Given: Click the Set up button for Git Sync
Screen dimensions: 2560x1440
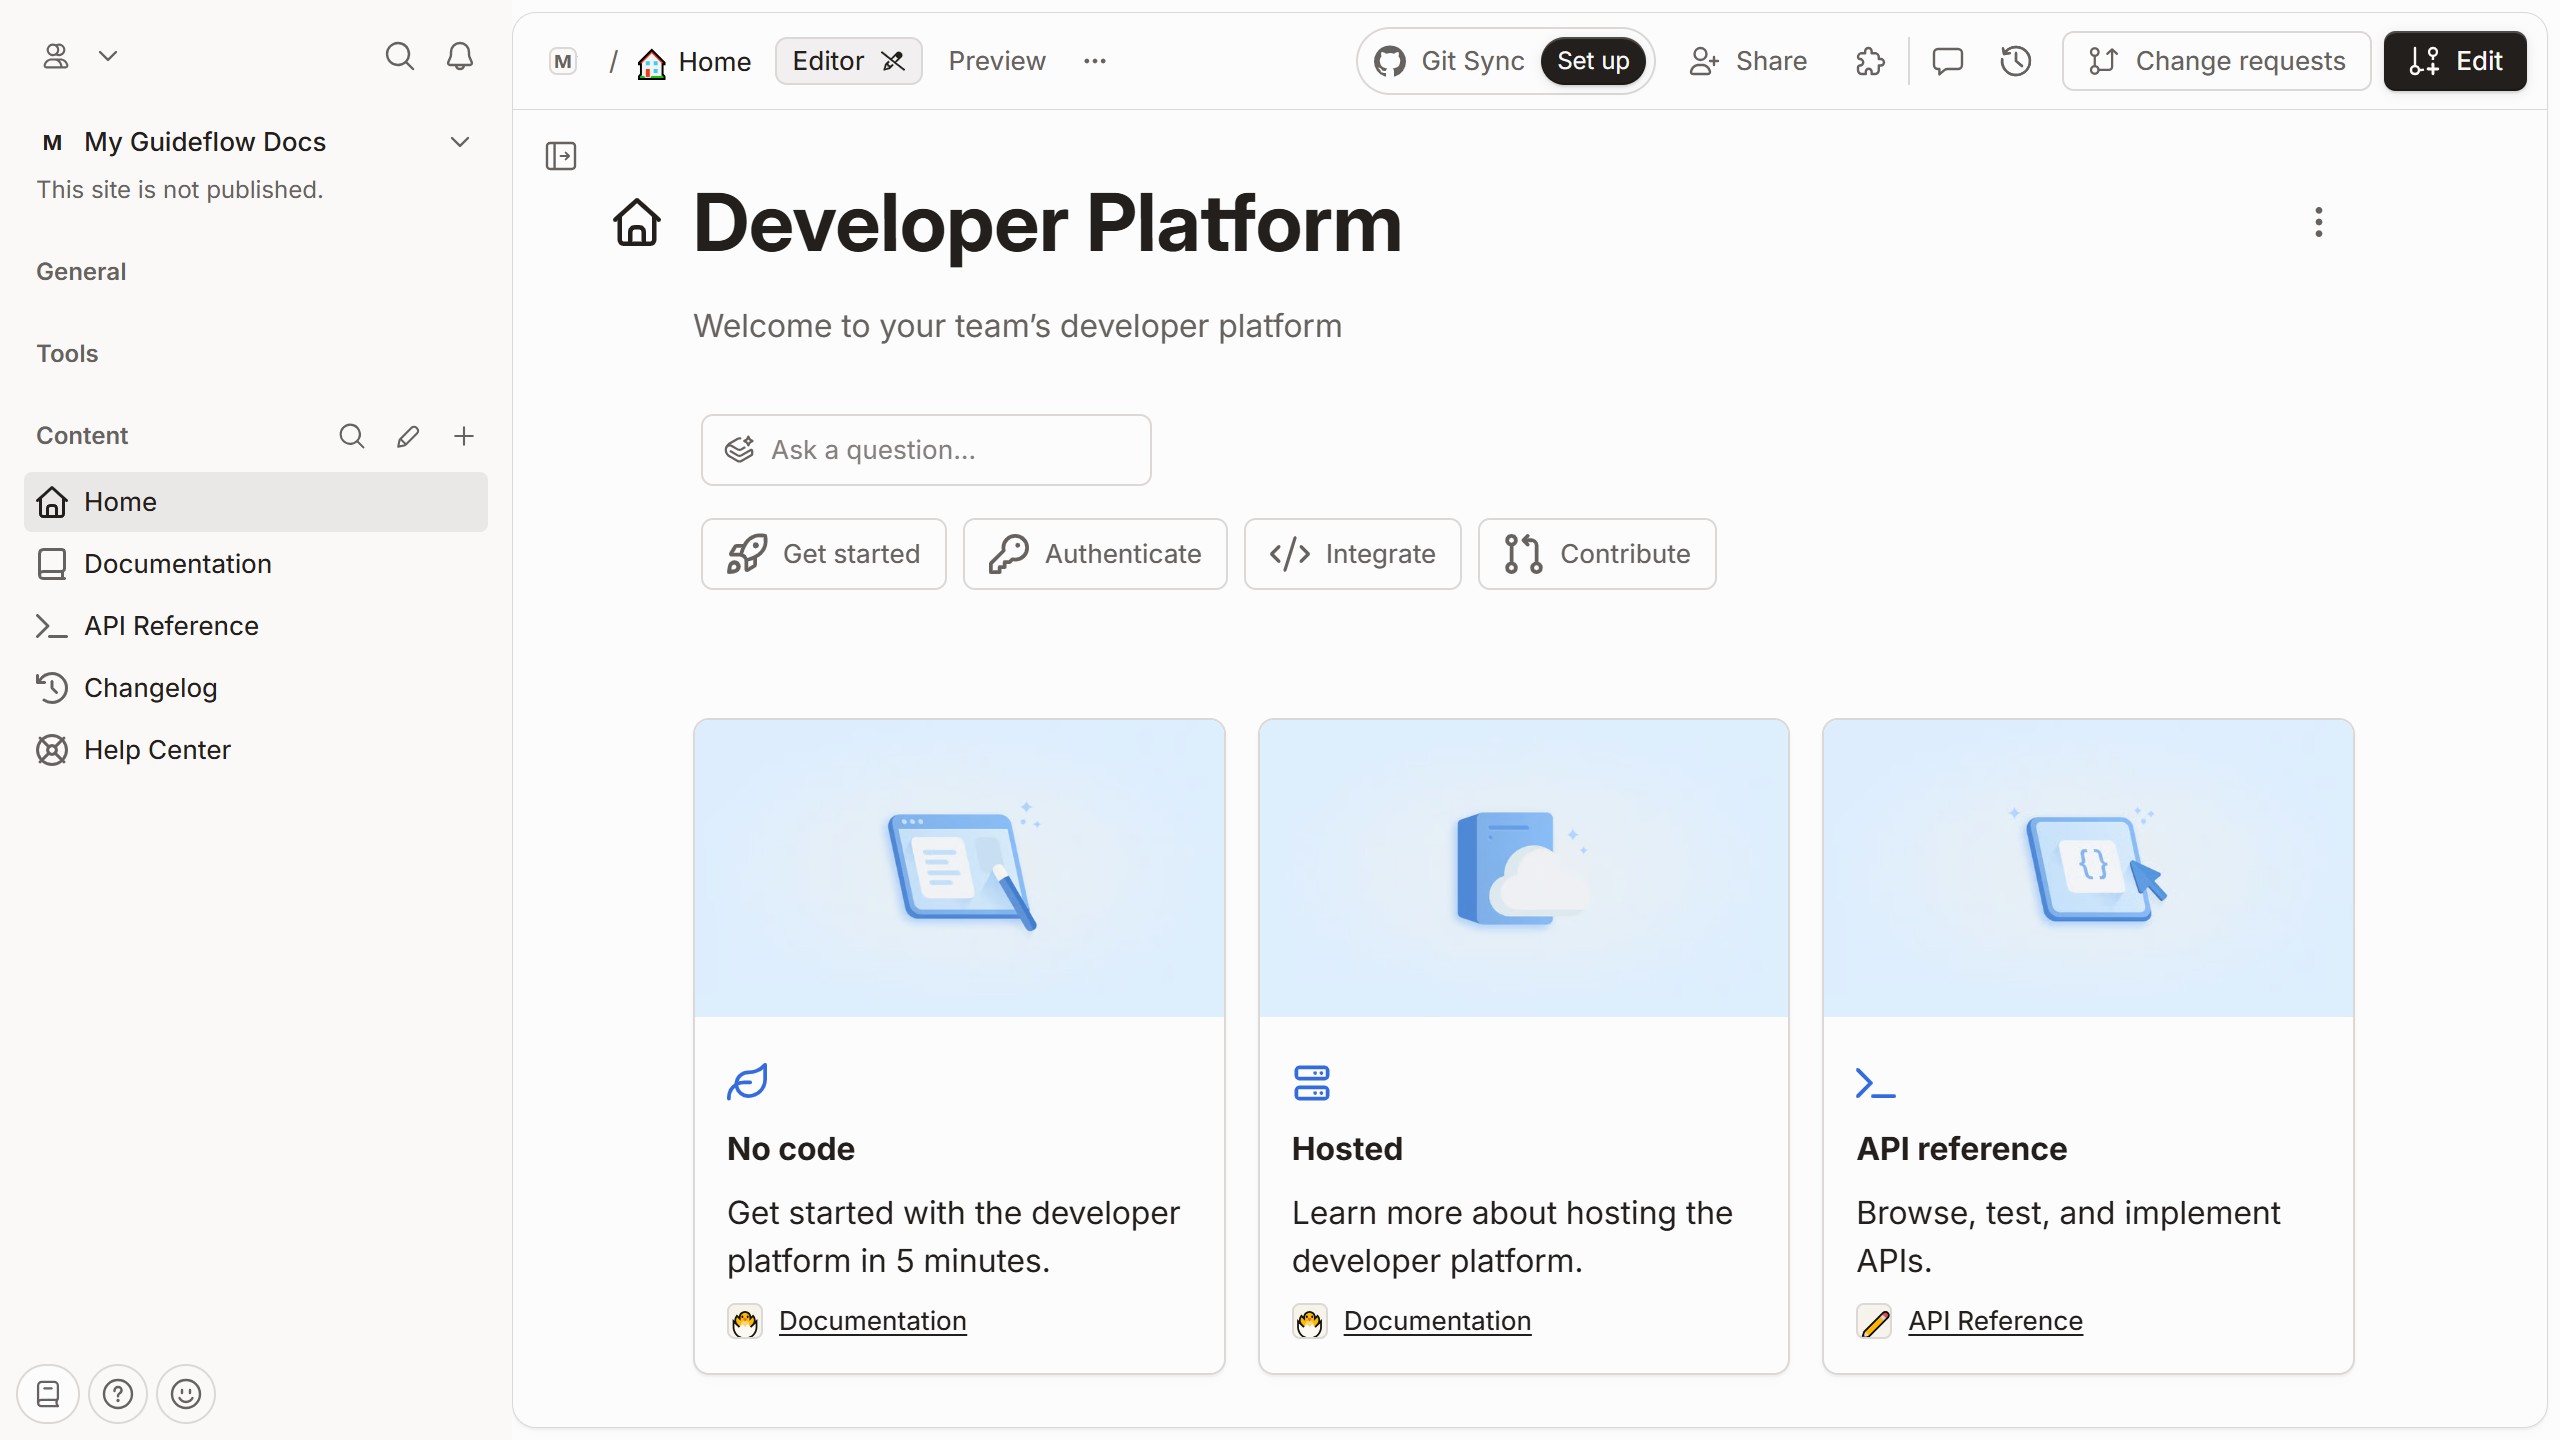Looking at the screenshot, I should pos(1593,62).
